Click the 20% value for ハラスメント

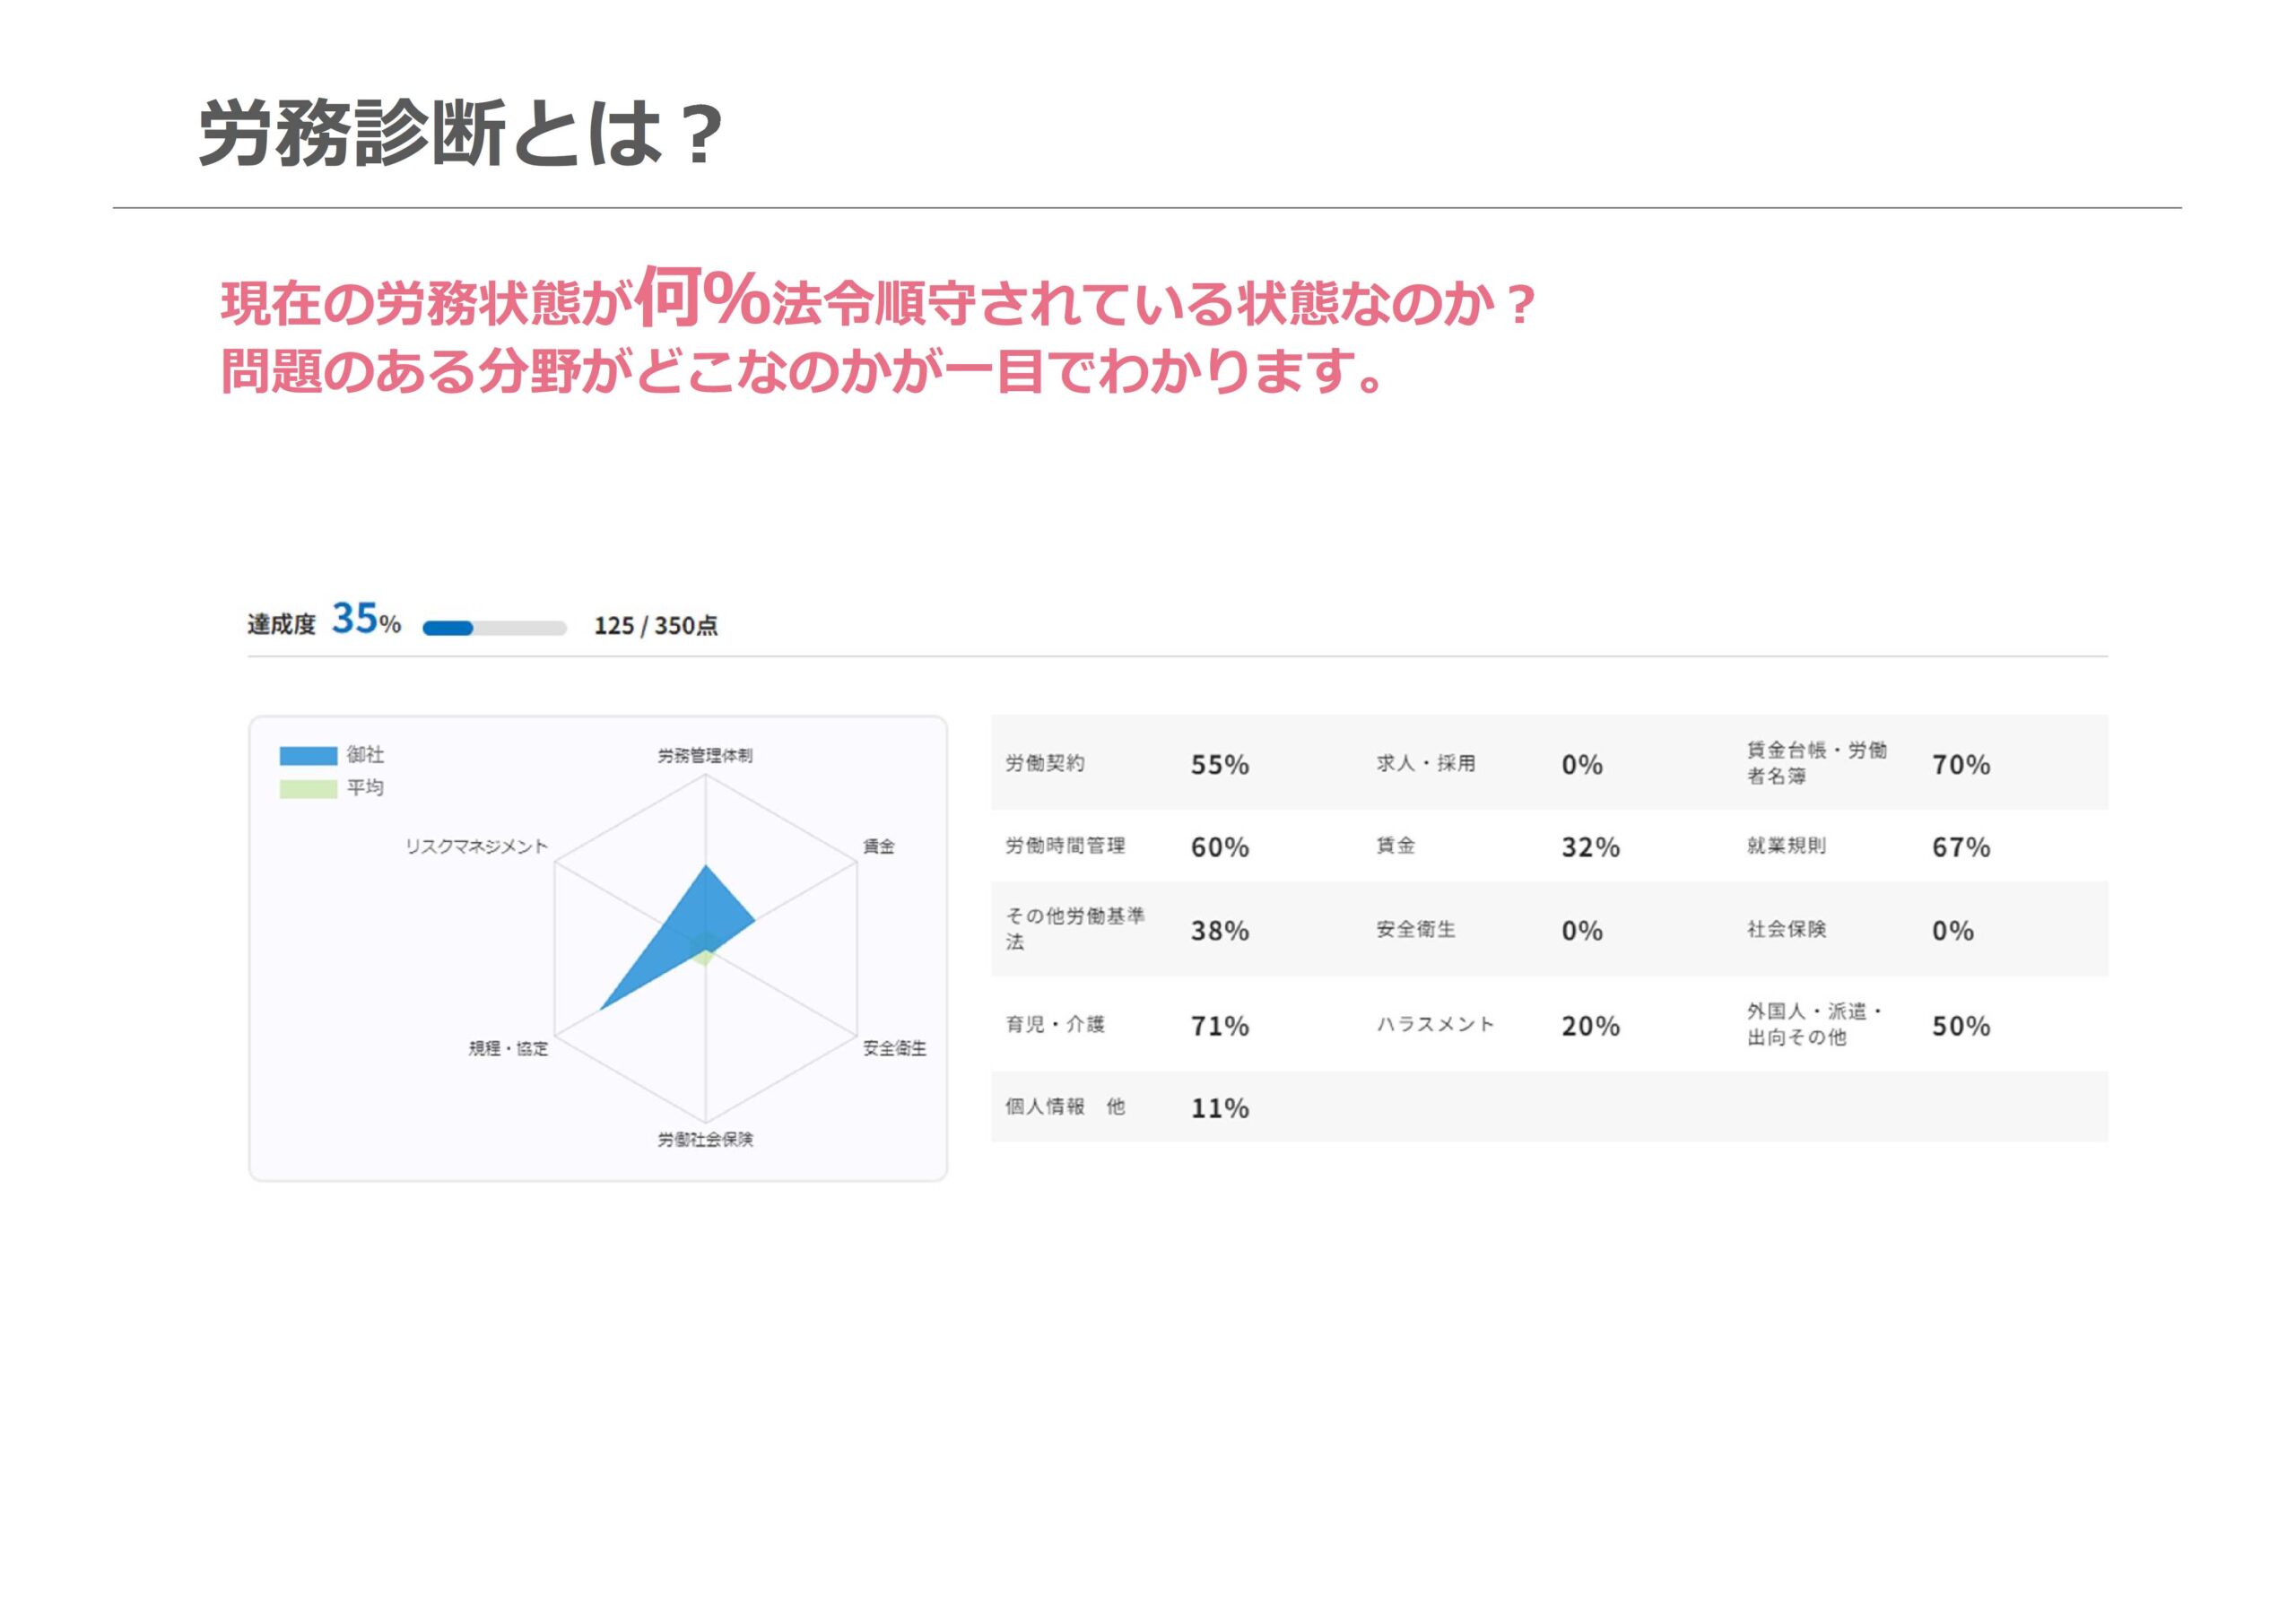click(x=1590, y=1026)
